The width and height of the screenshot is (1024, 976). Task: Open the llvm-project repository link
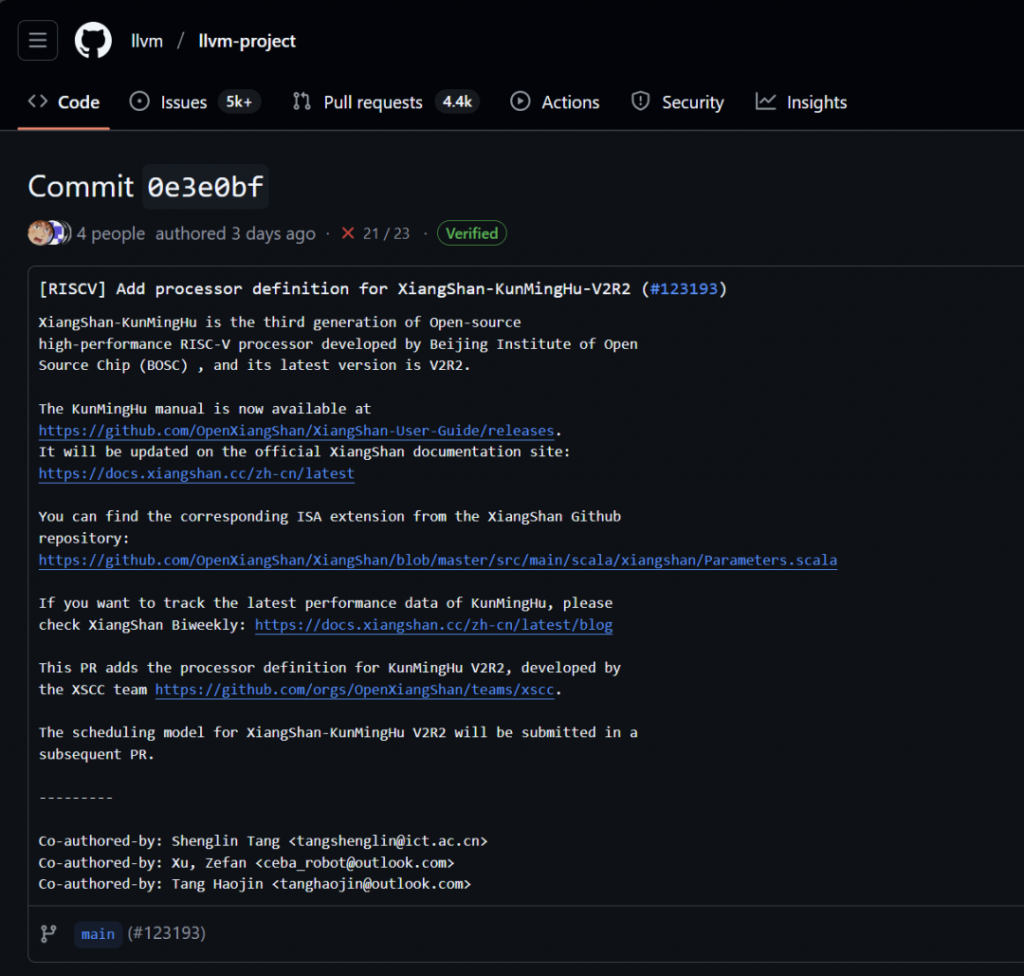click(246, 41)
